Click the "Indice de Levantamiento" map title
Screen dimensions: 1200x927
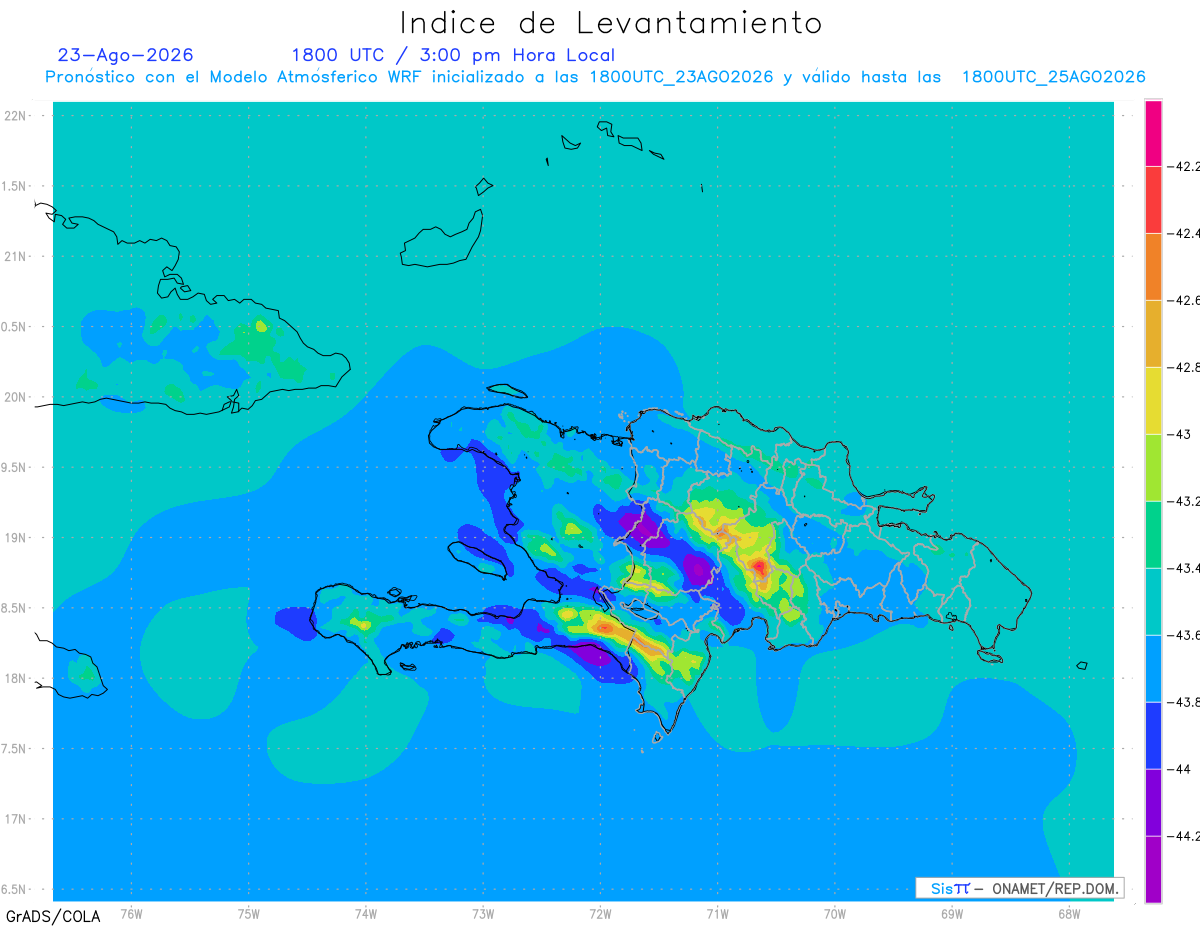click(611, 22)
